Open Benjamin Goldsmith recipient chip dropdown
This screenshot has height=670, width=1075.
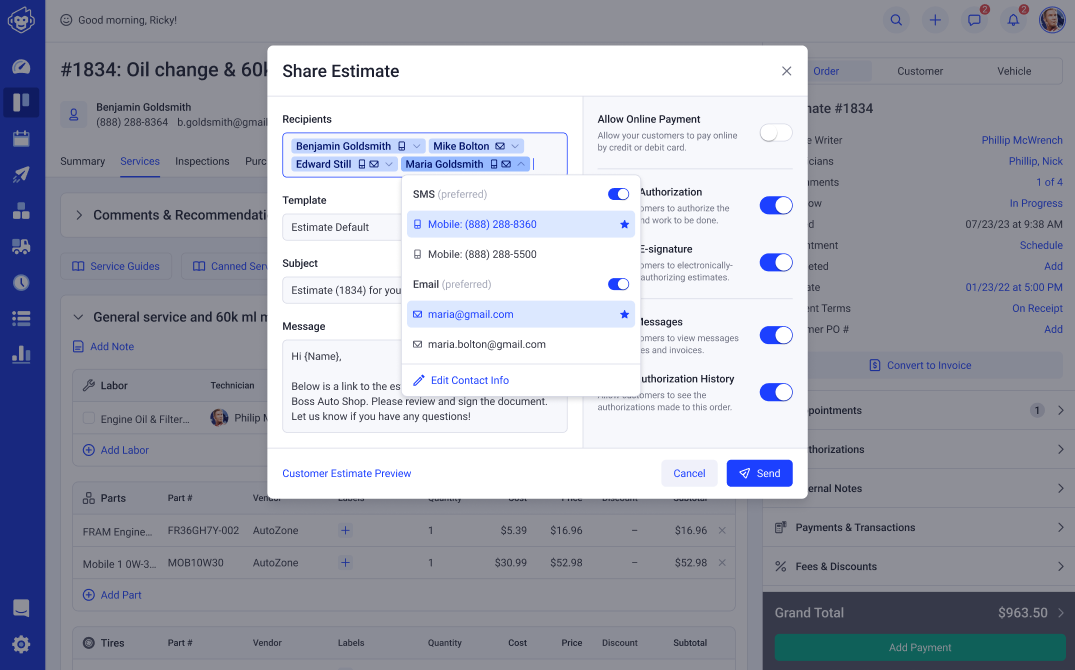417,146
